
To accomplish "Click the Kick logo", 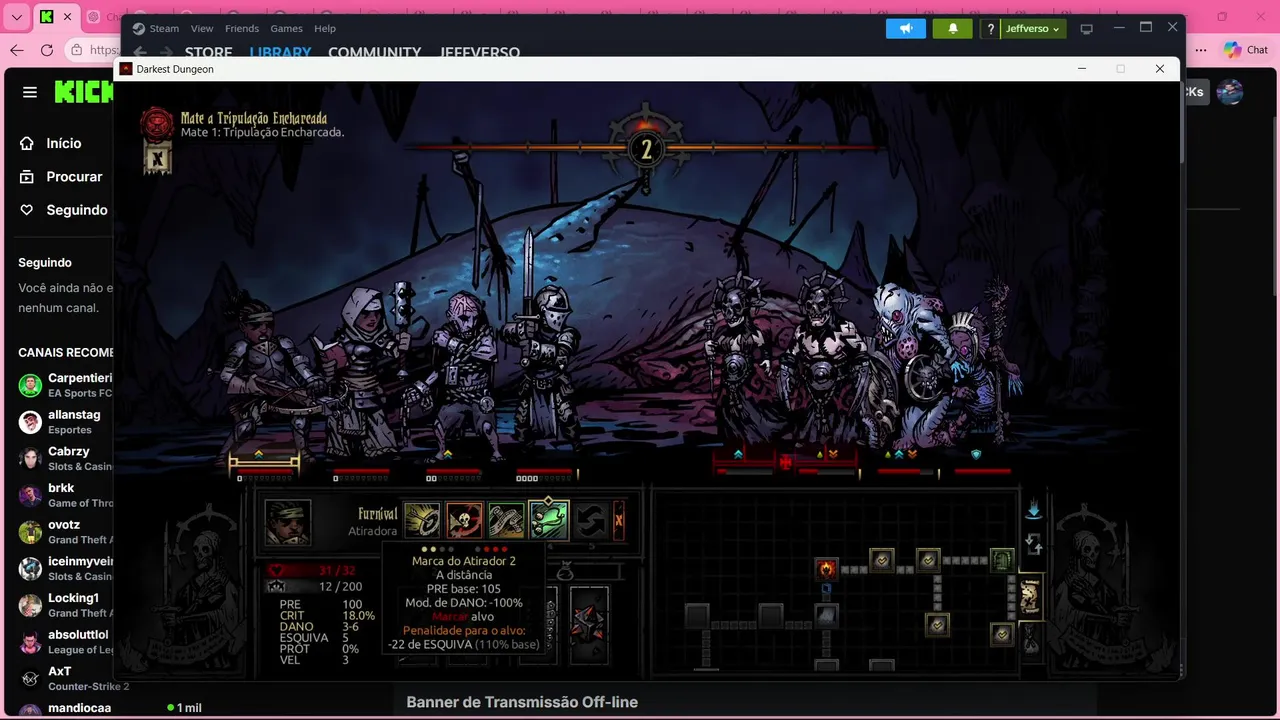I will (x=84, y=92).
